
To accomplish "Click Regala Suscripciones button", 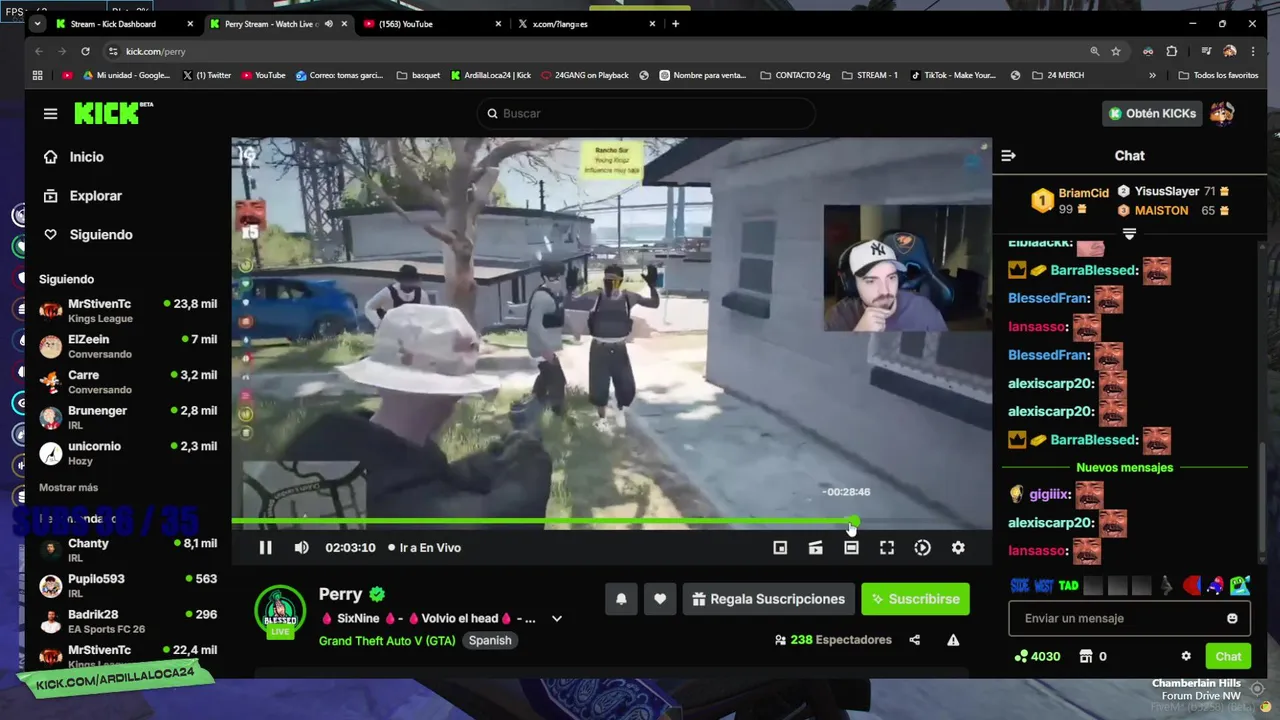I will (x=768, y=599).
